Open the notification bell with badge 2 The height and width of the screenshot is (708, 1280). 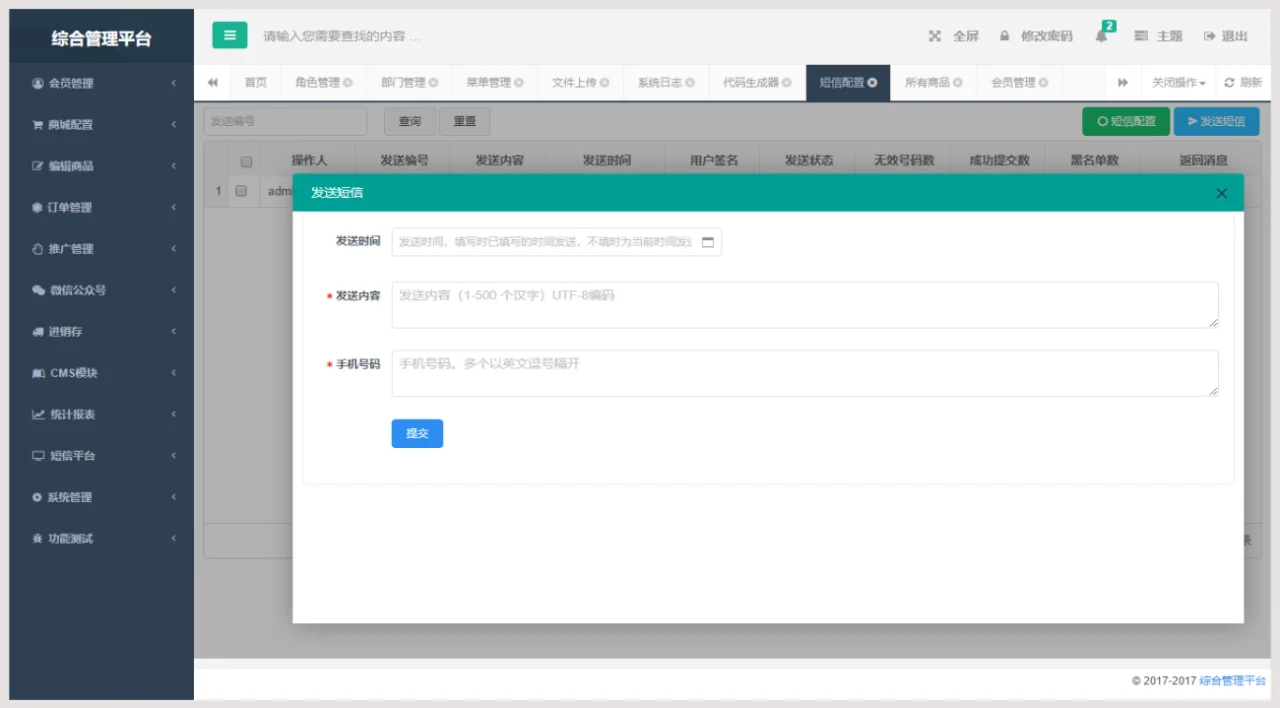point(1102,35)
